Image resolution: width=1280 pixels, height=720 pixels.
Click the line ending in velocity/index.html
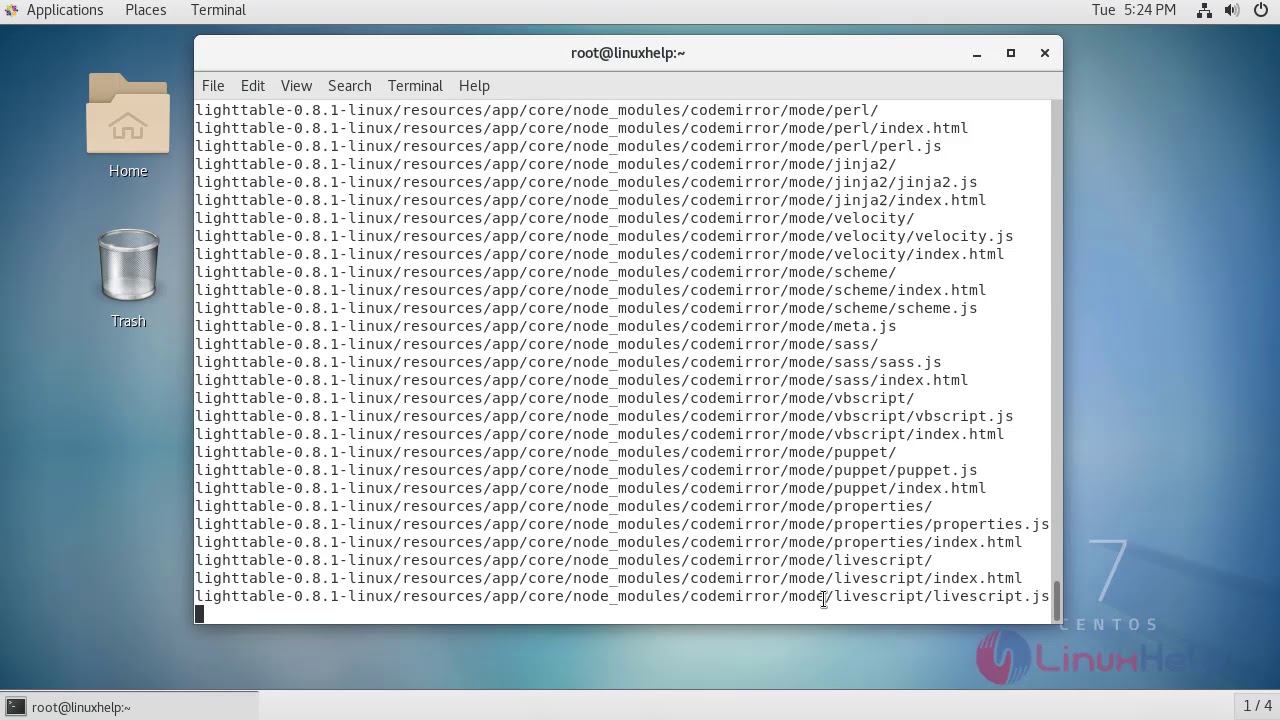[599, 254]
